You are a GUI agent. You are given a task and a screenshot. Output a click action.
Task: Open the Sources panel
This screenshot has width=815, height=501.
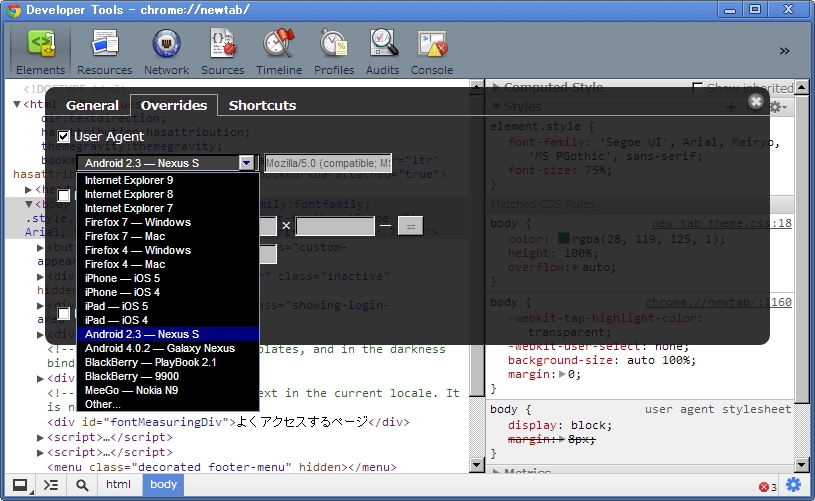222,51
